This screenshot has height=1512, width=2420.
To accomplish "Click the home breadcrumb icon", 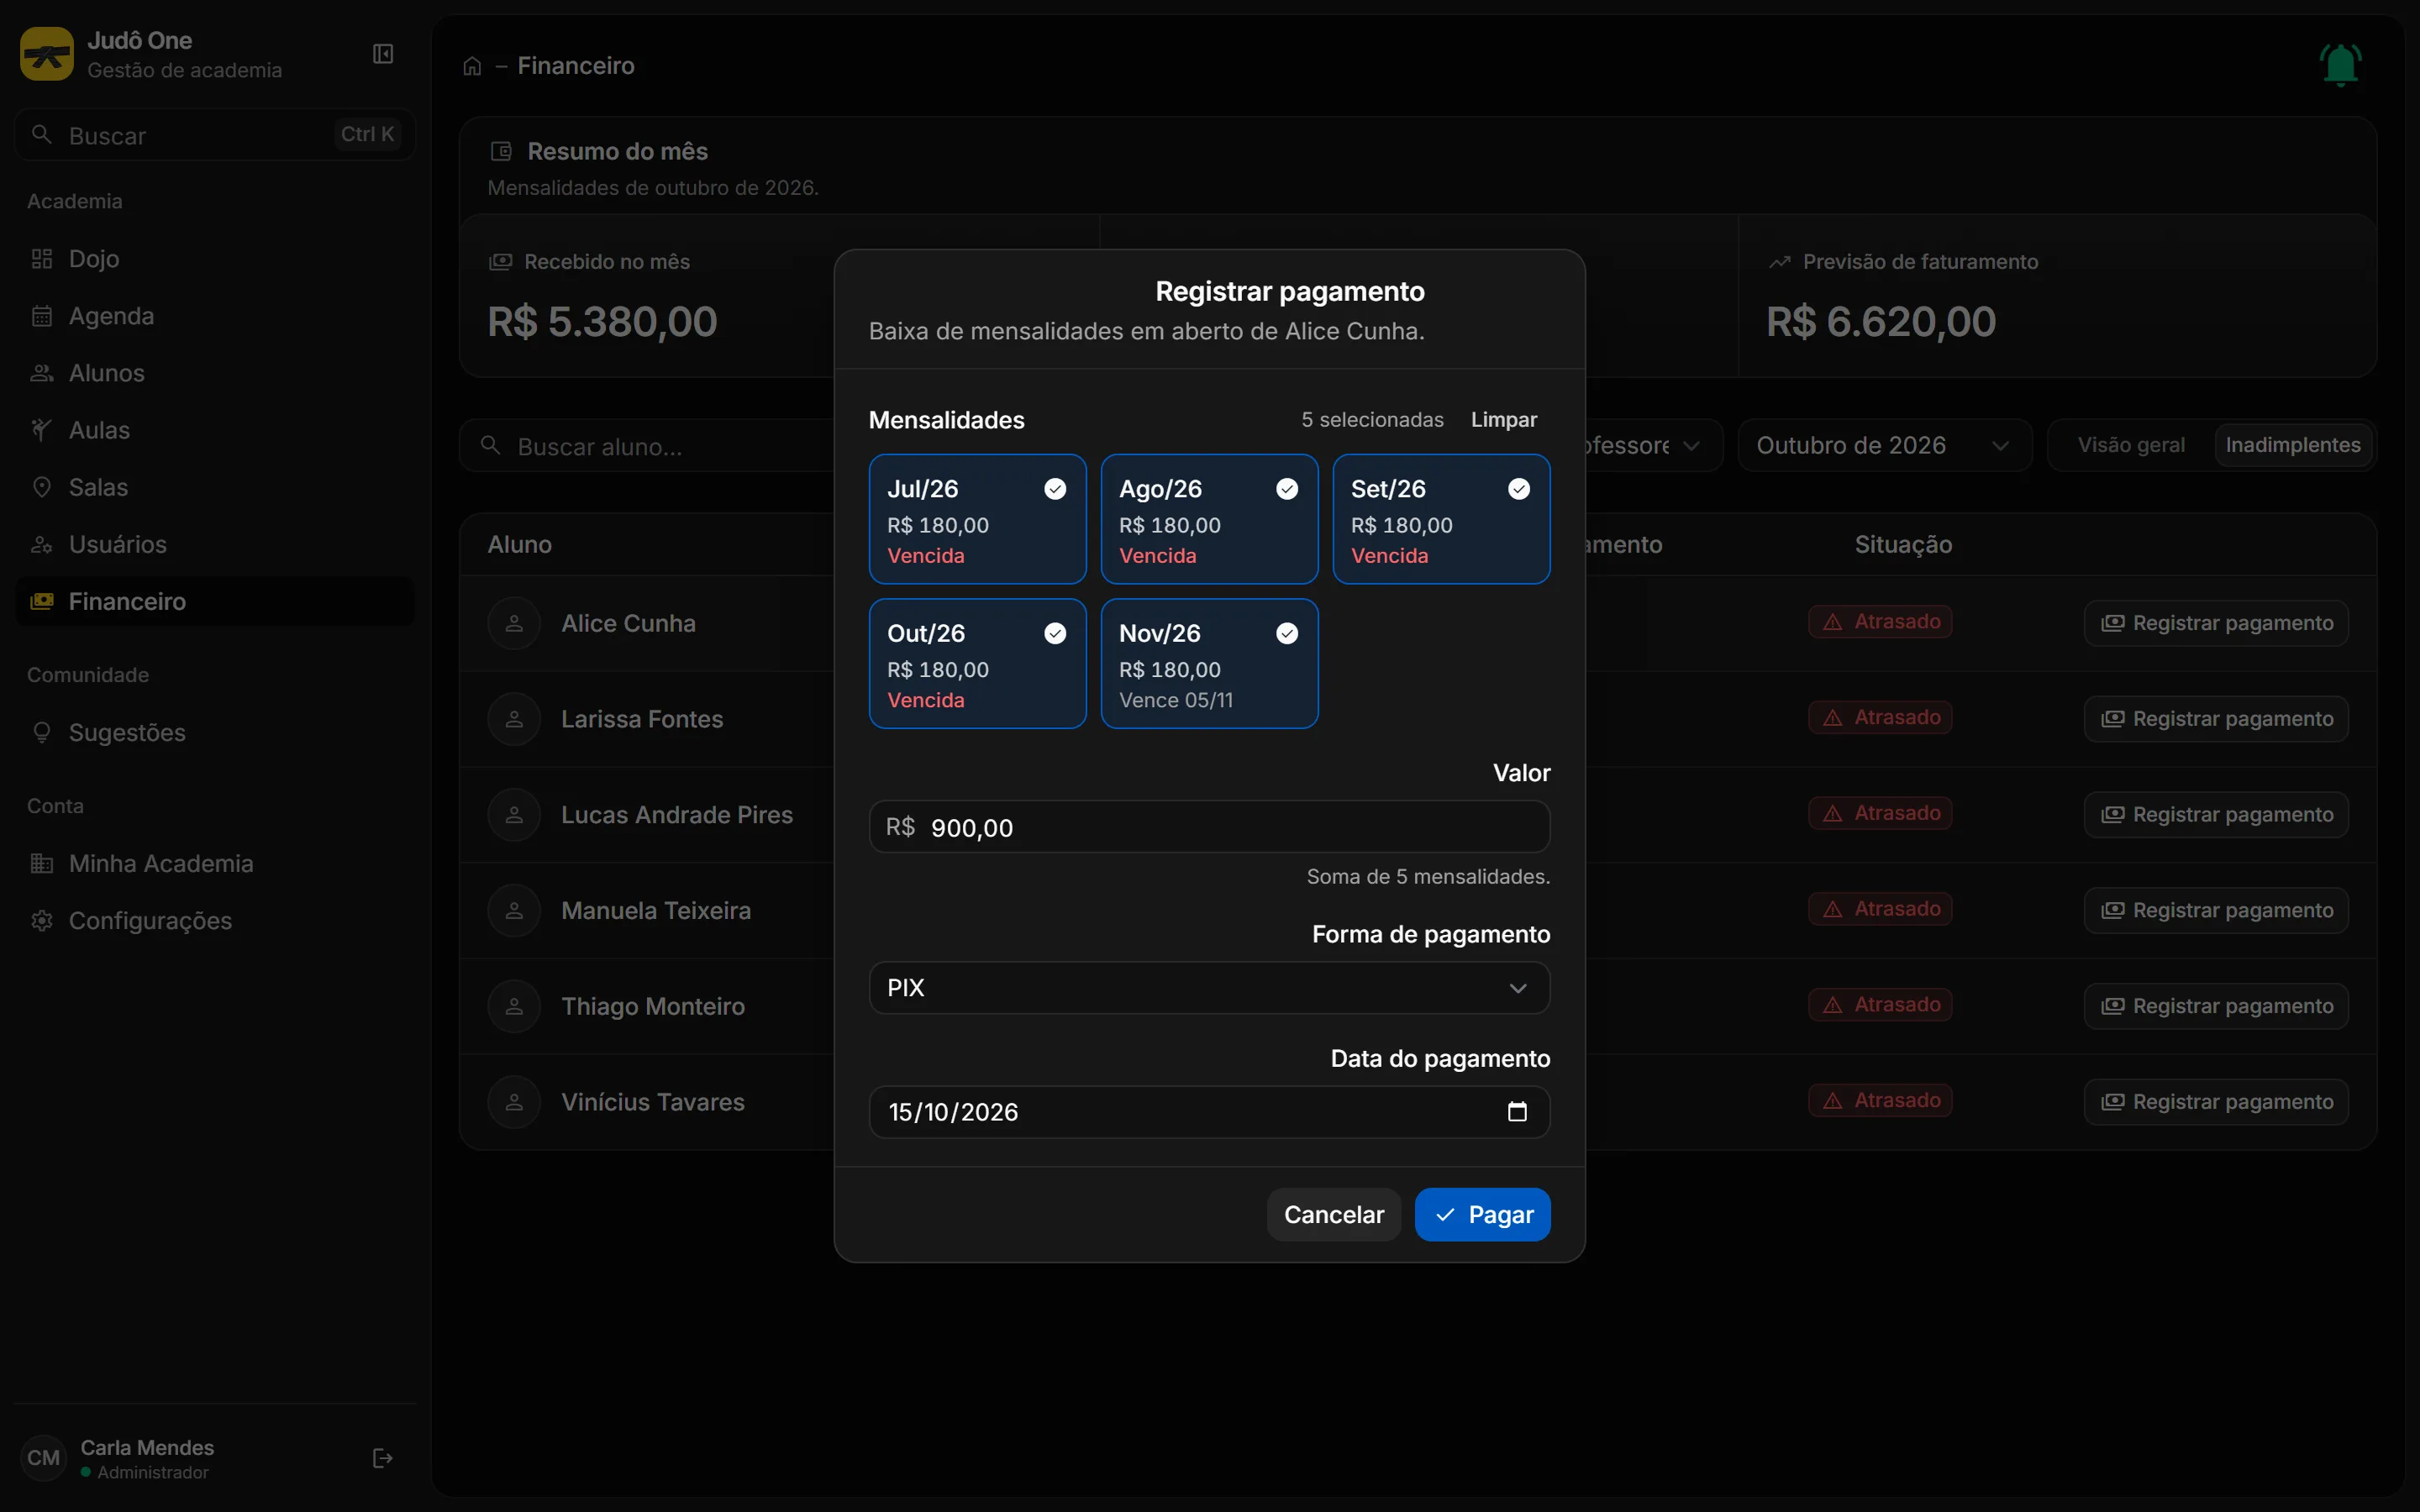I will 472,66.
